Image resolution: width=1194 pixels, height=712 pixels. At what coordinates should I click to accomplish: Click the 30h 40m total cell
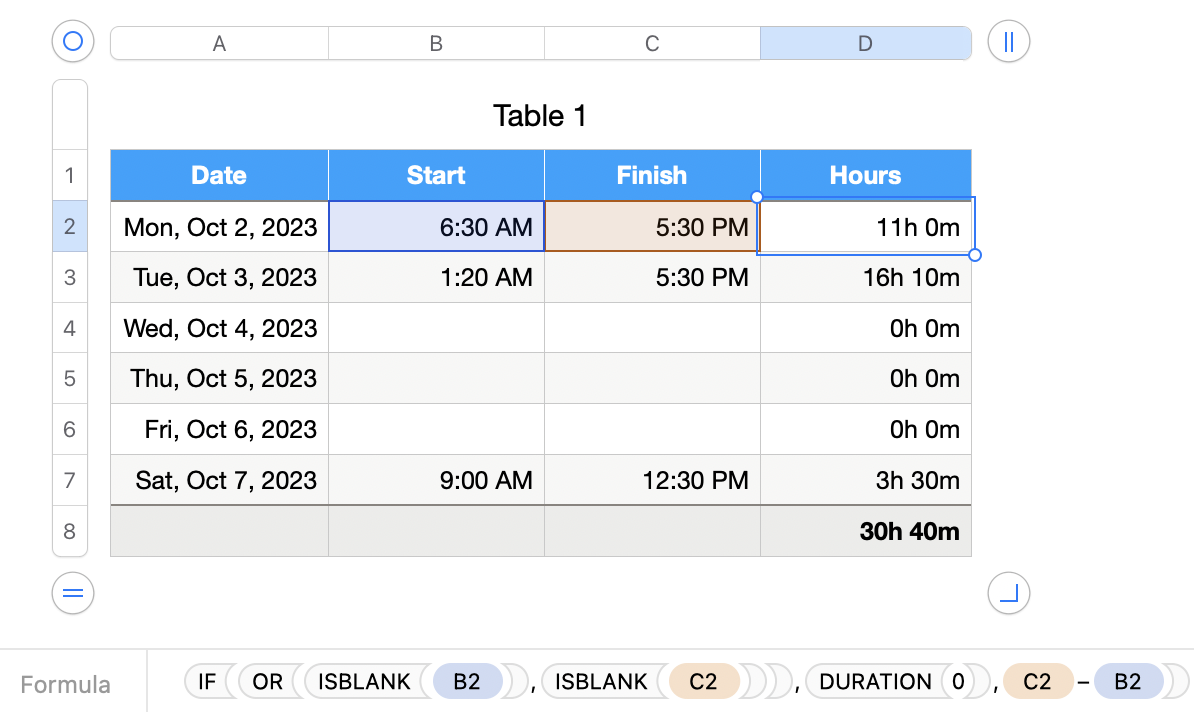tap(865, 531)
